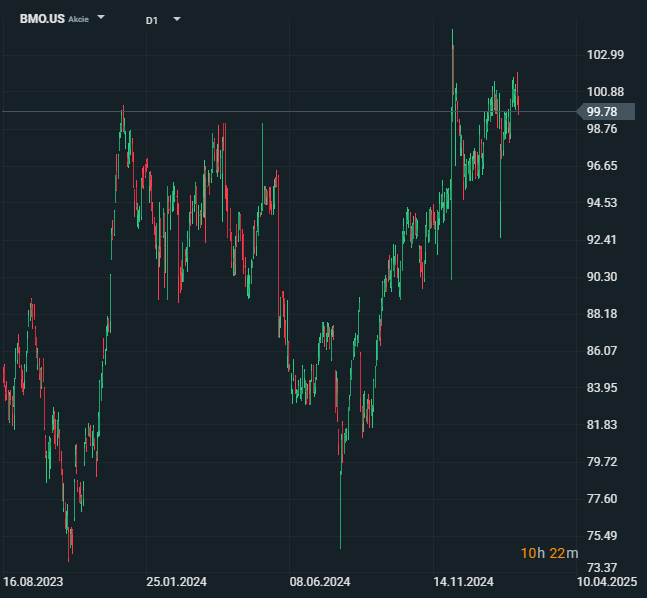Image resolution: width=647 pixels, height=598 pixels.
Task: Click the D1 interval label
Action: coord(151,20)
